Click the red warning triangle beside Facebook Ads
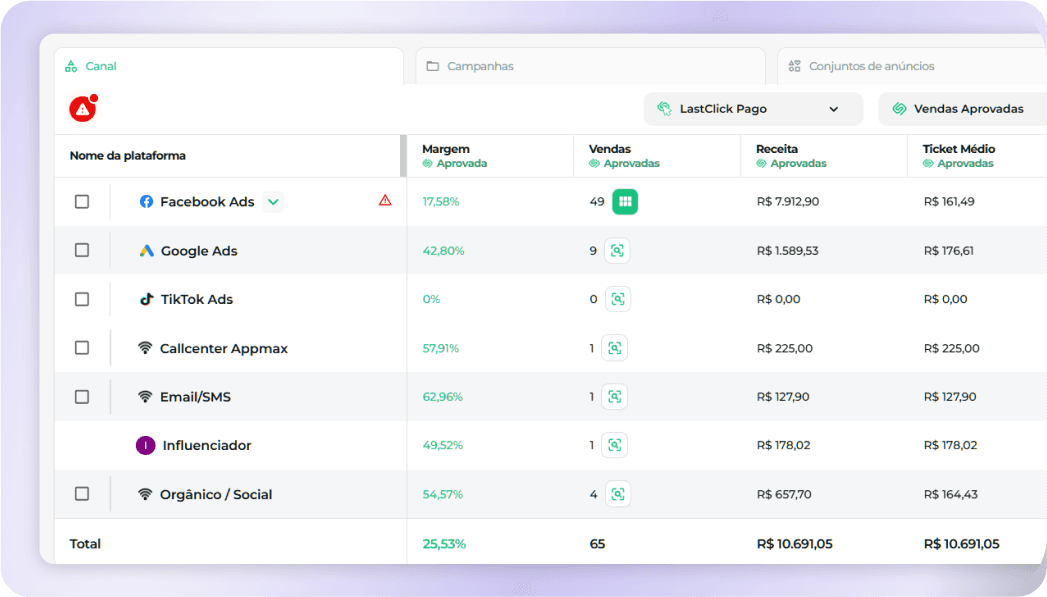 [x=385, y=201]
